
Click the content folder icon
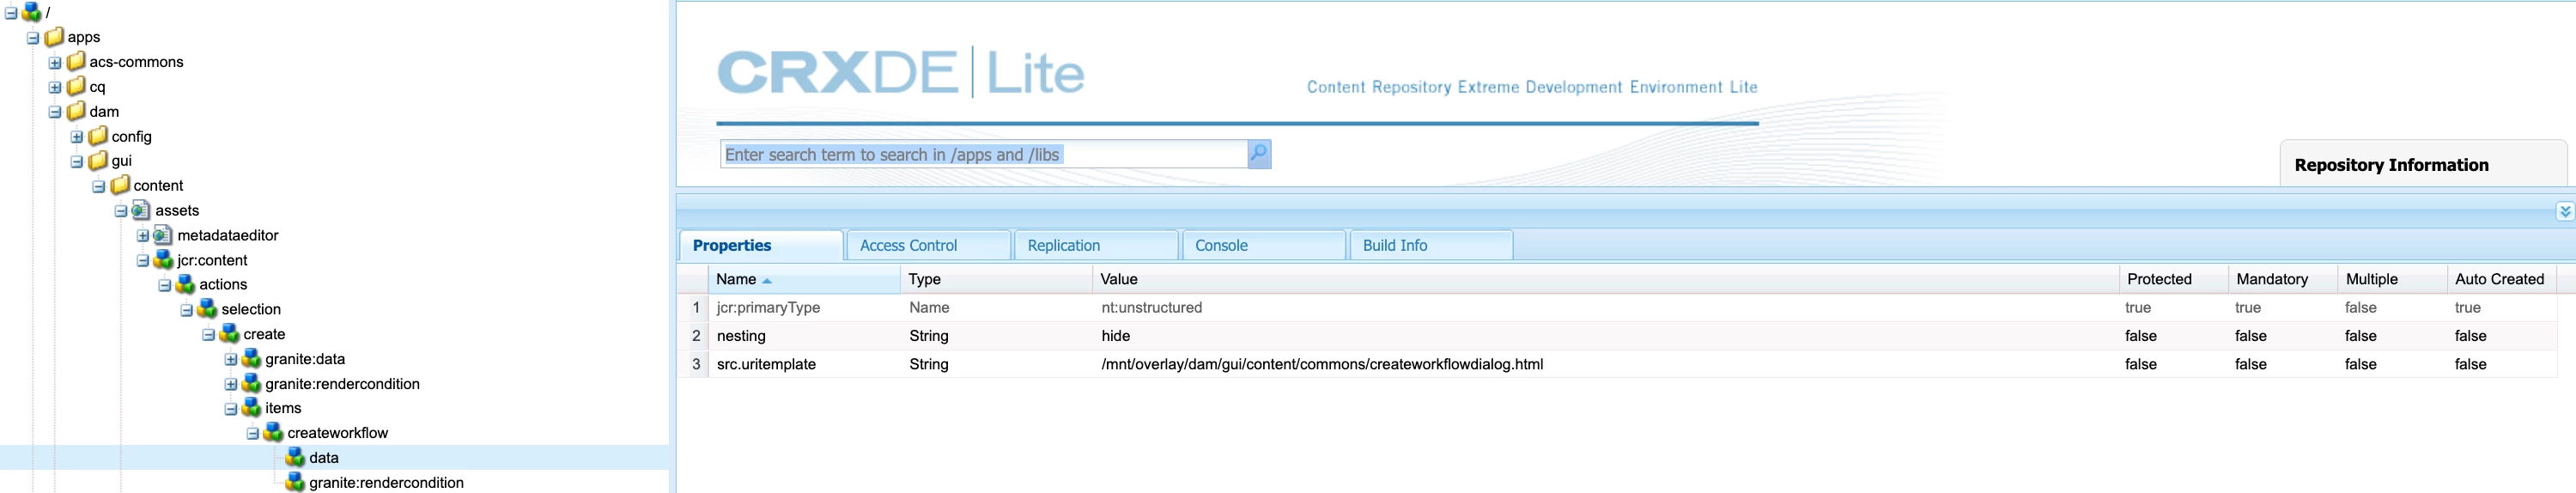[120, 185]
